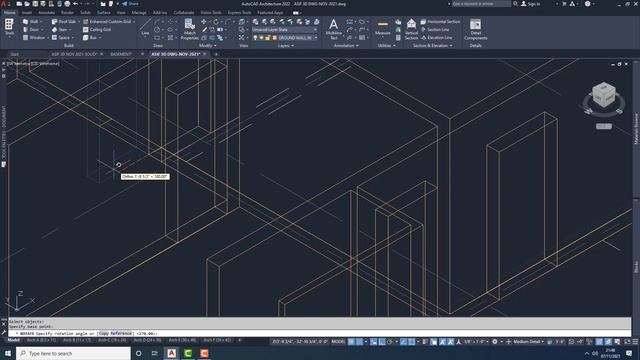Expand the Roof Slab dropdown arrow
Screen dimensions: 640x360
pos(78,22)
